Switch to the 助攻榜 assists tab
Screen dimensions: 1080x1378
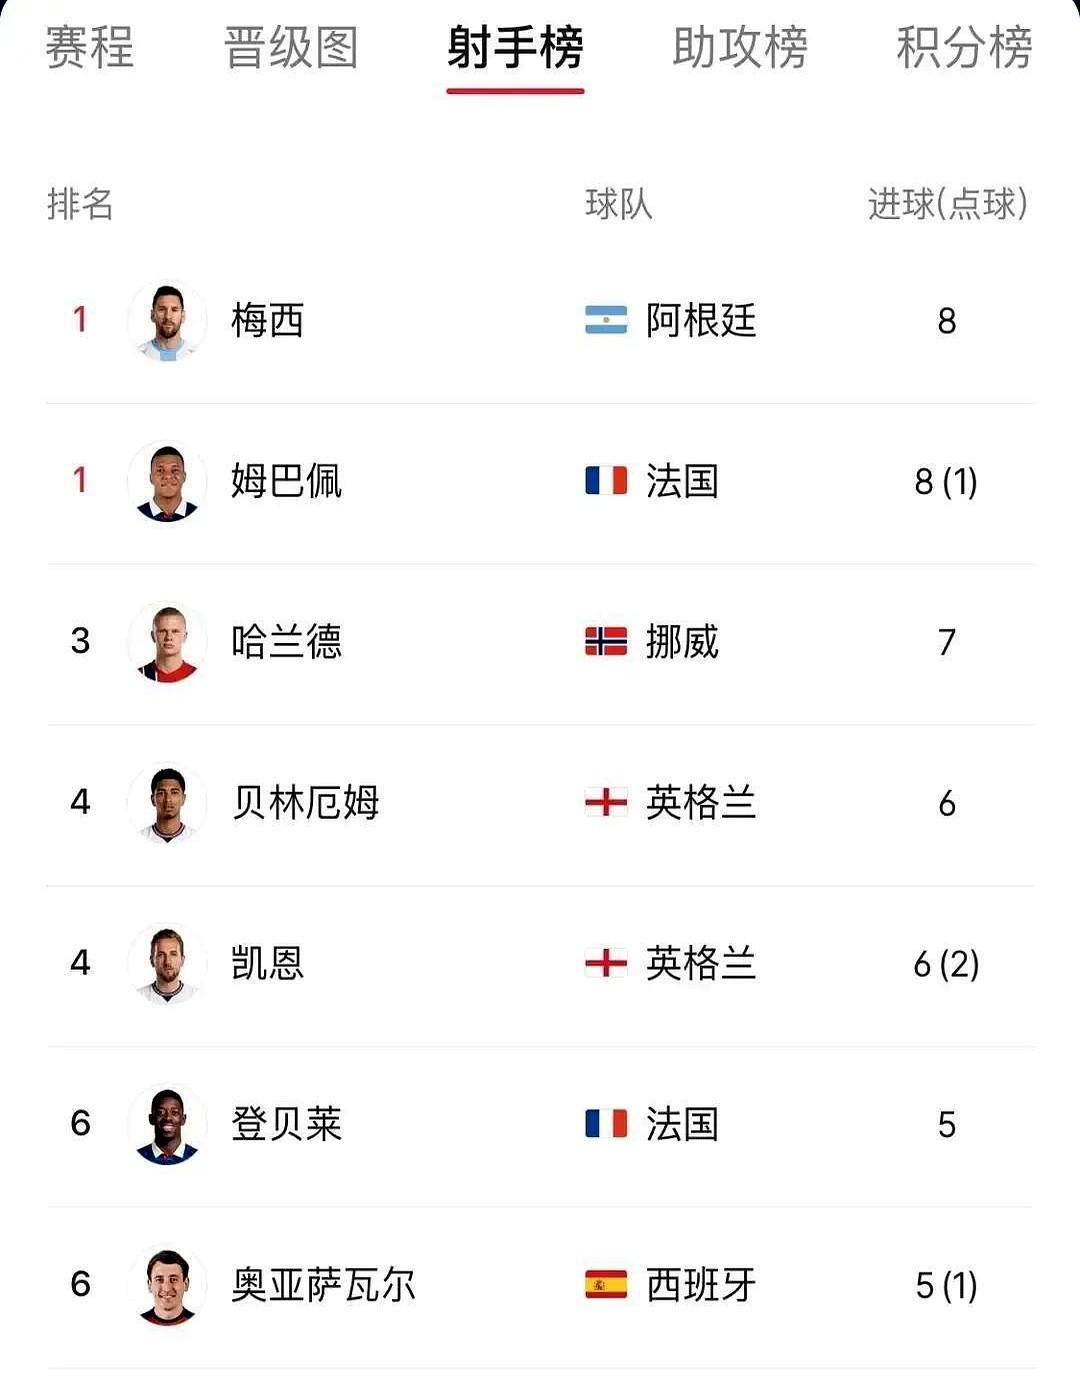(740, 48)
